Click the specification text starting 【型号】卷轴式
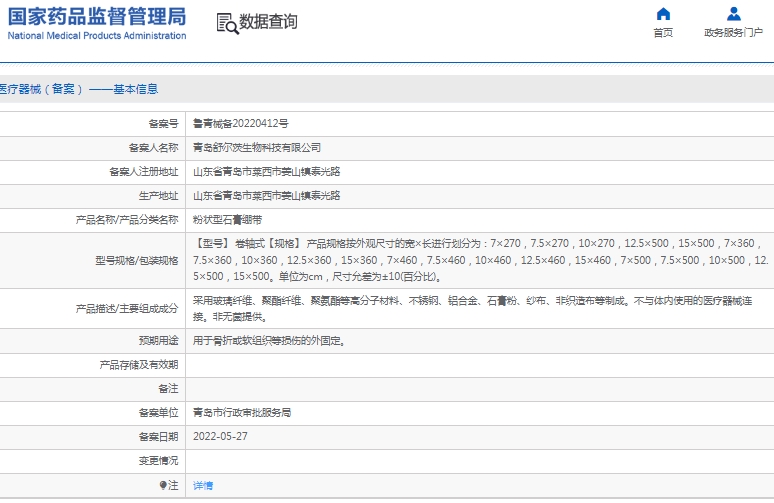The height and width of the screenshot is (503, 774). tap(481, 260)
